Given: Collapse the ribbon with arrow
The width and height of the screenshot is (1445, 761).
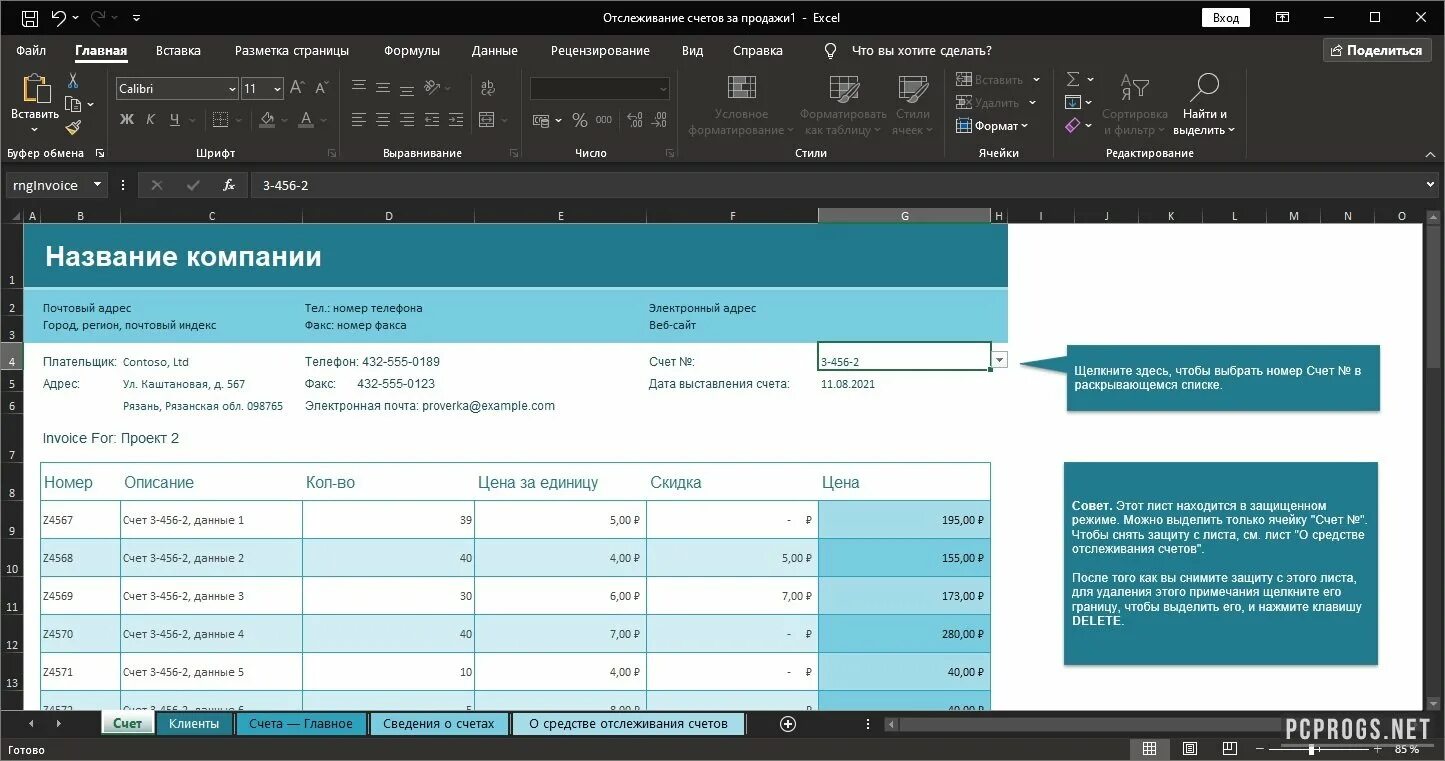Looking at the screenshot, I should click(1430, 154).
